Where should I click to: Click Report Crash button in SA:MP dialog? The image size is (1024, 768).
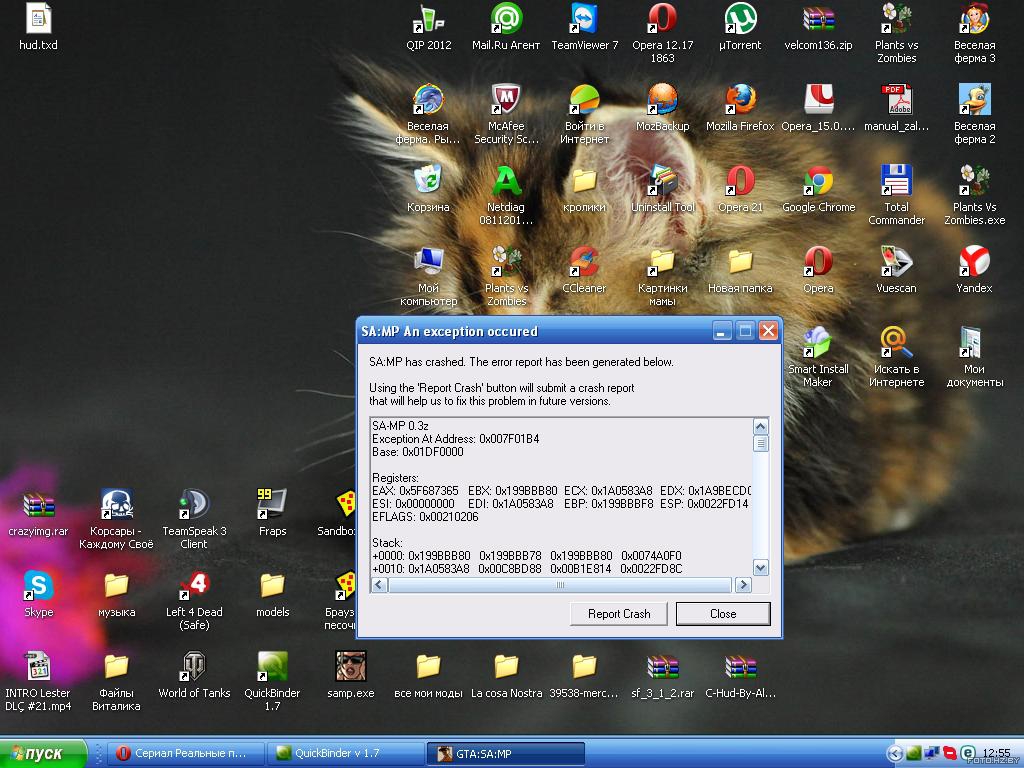click(x=618, y=614)
